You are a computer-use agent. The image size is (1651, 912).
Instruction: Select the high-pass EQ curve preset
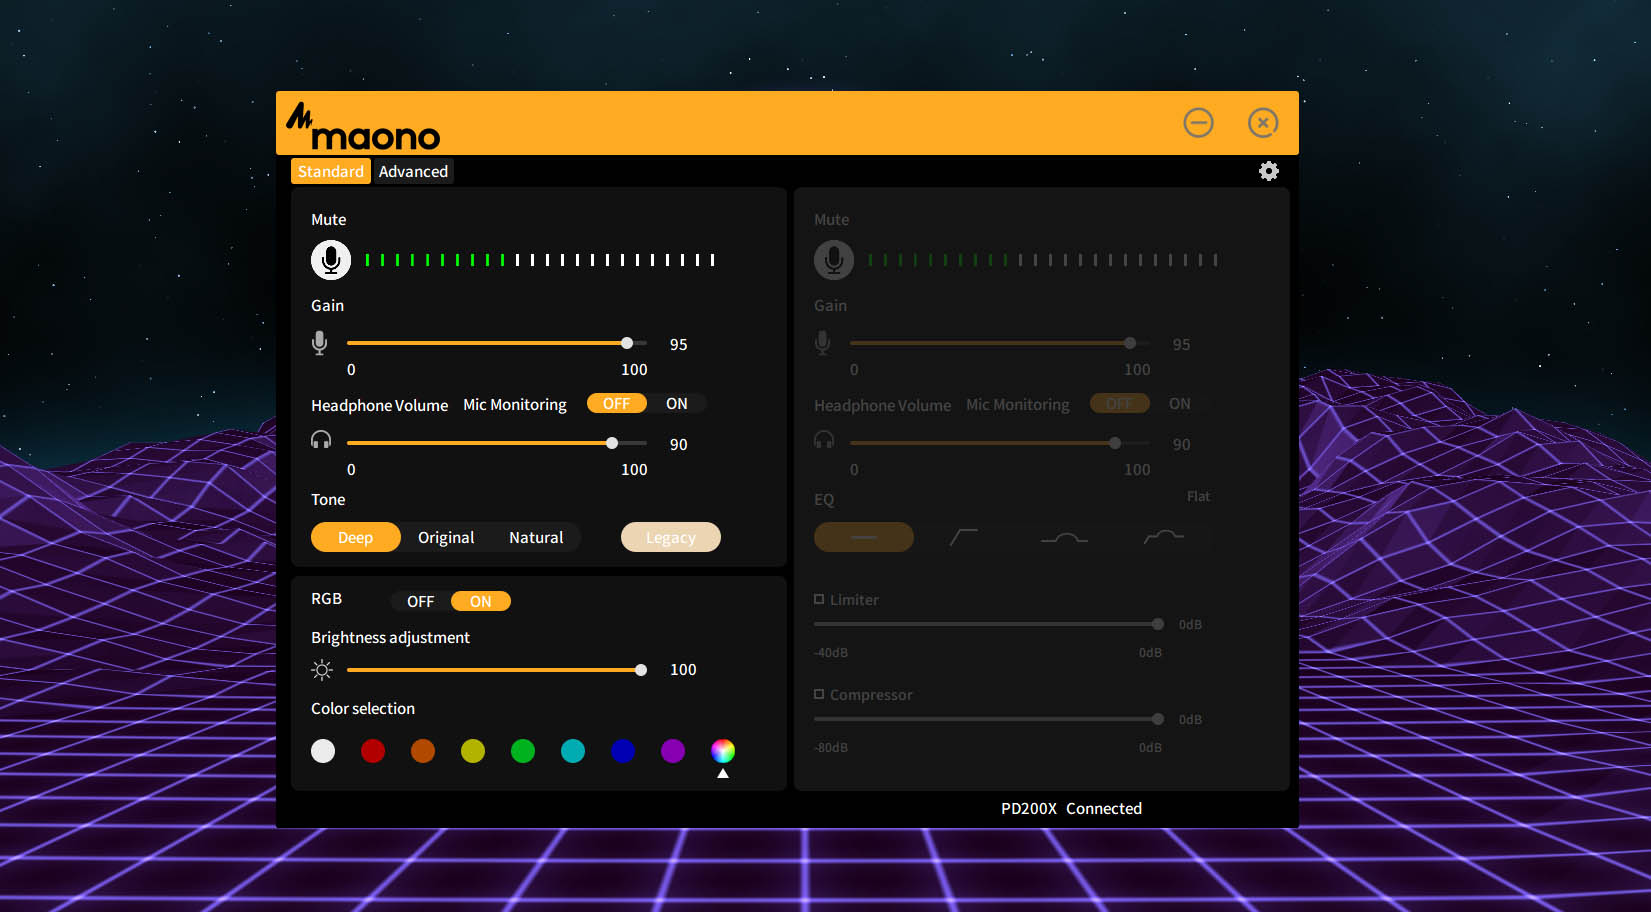(964, 537)
